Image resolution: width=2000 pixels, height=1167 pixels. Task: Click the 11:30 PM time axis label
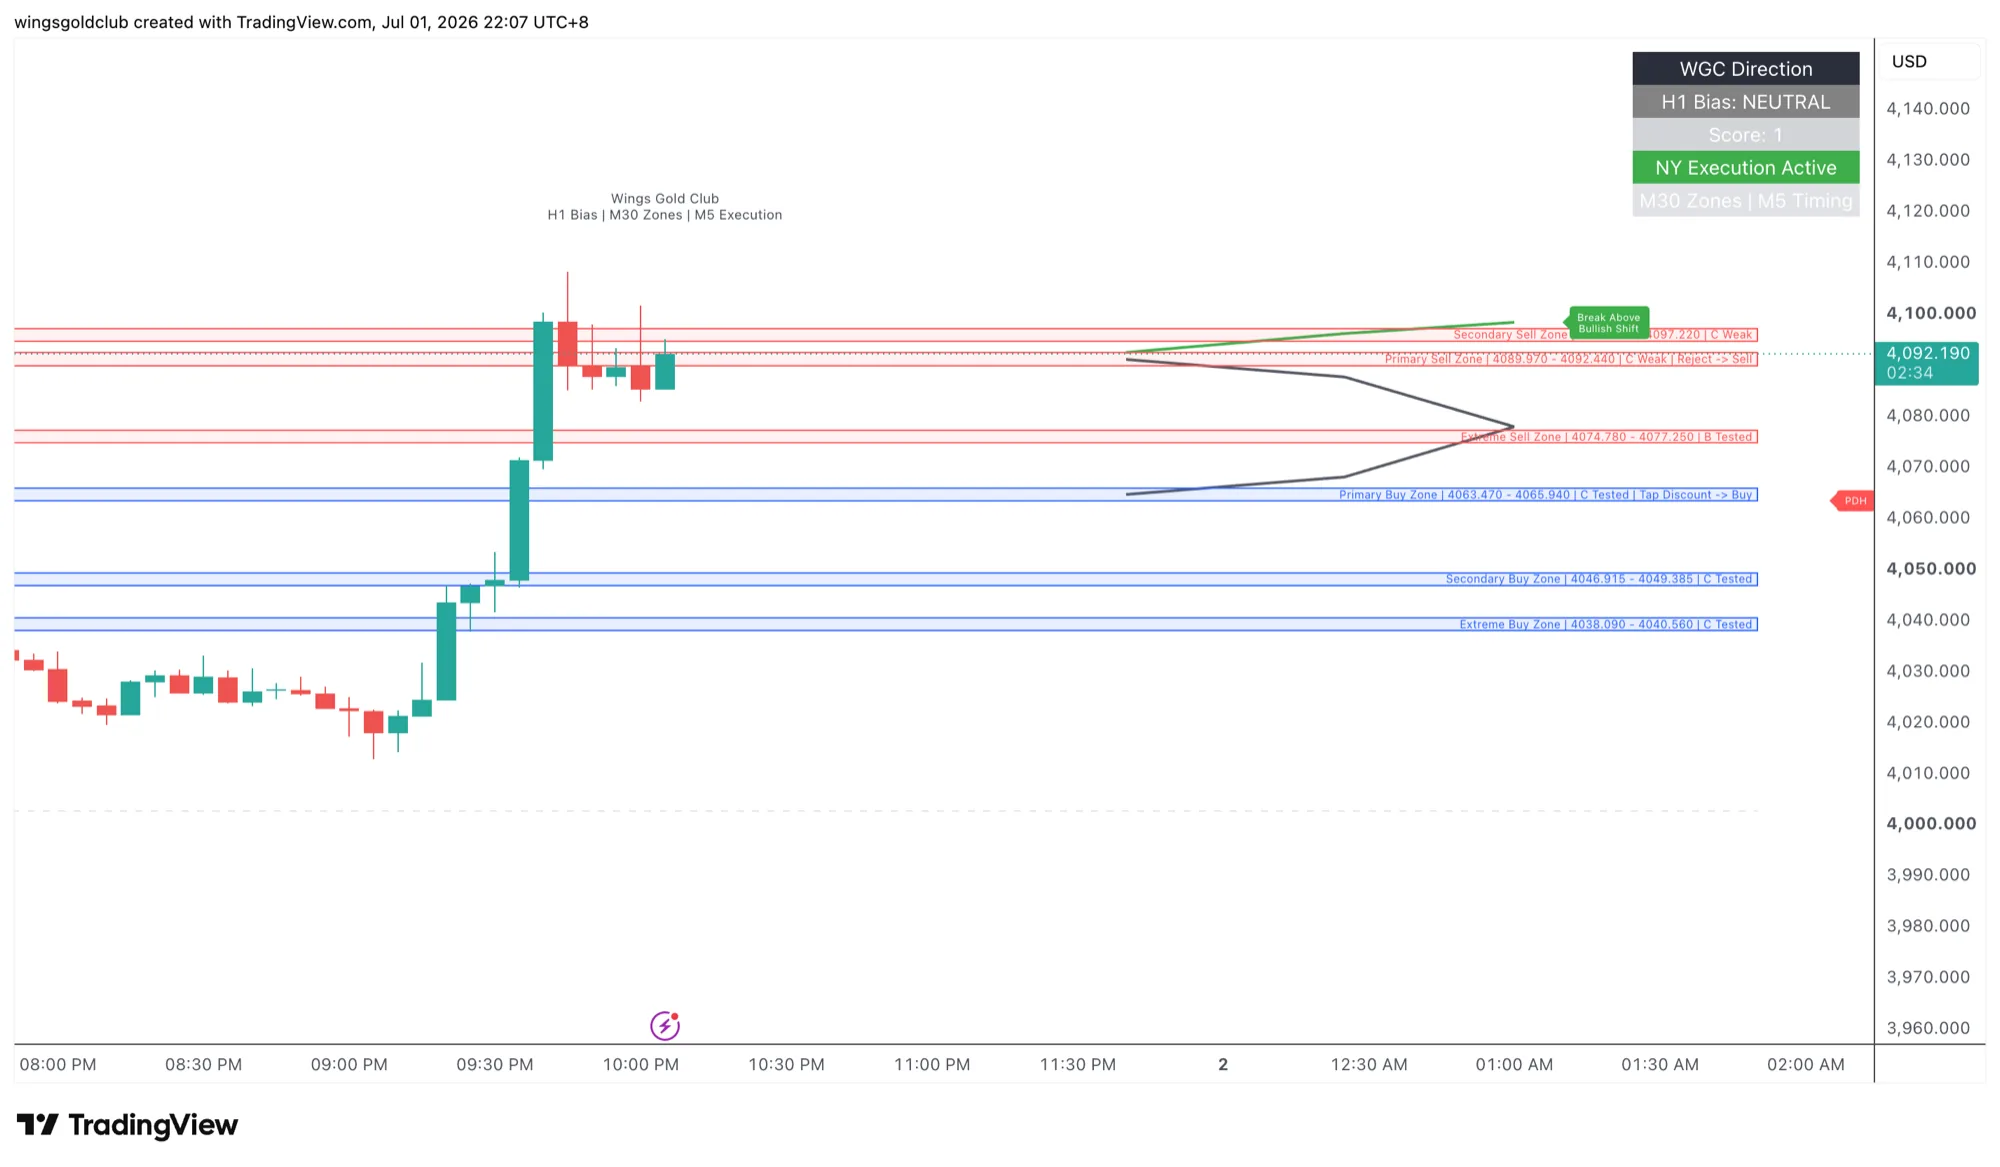tap(1078, 1065)
